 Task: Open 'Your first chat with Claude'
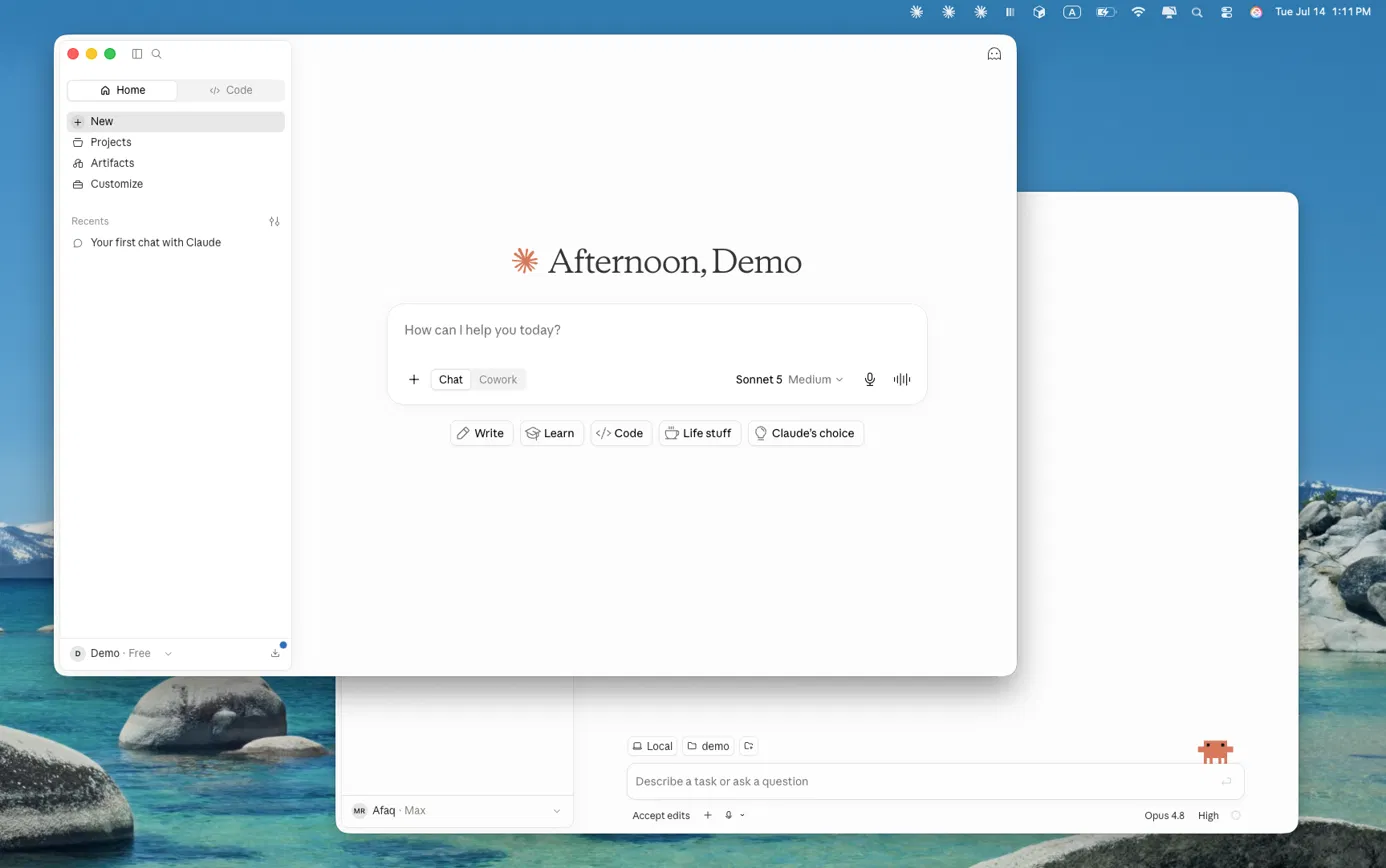pos(176,242)
